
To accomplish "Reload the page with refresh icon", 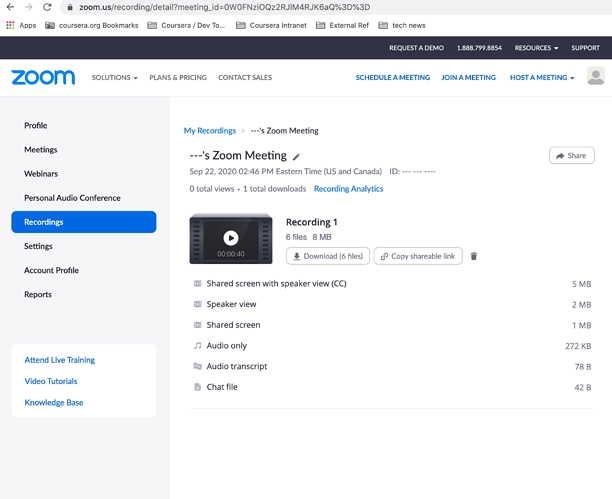I will click(47, 7).
